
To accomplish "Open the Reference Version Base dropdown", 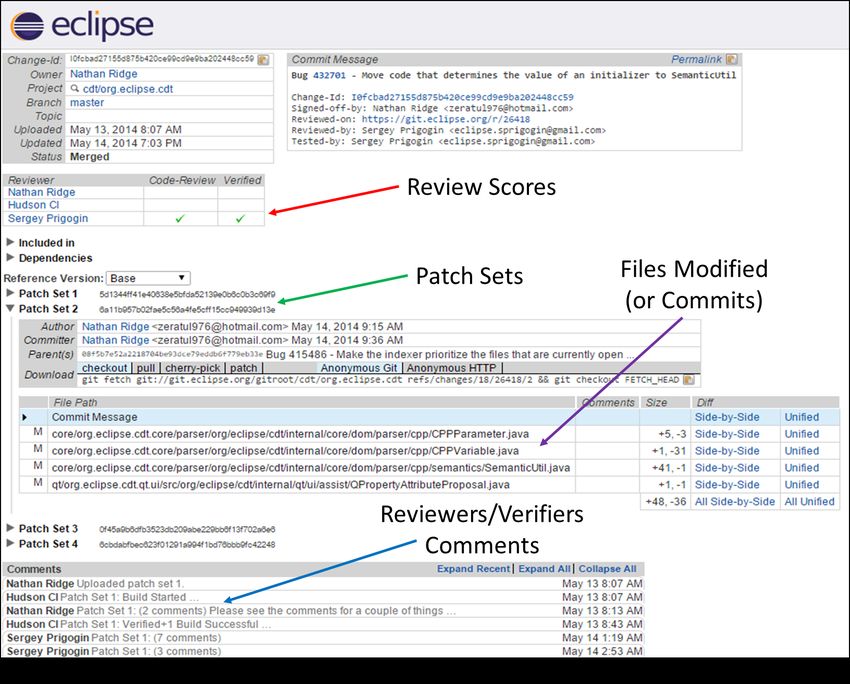I will [148, 278].
